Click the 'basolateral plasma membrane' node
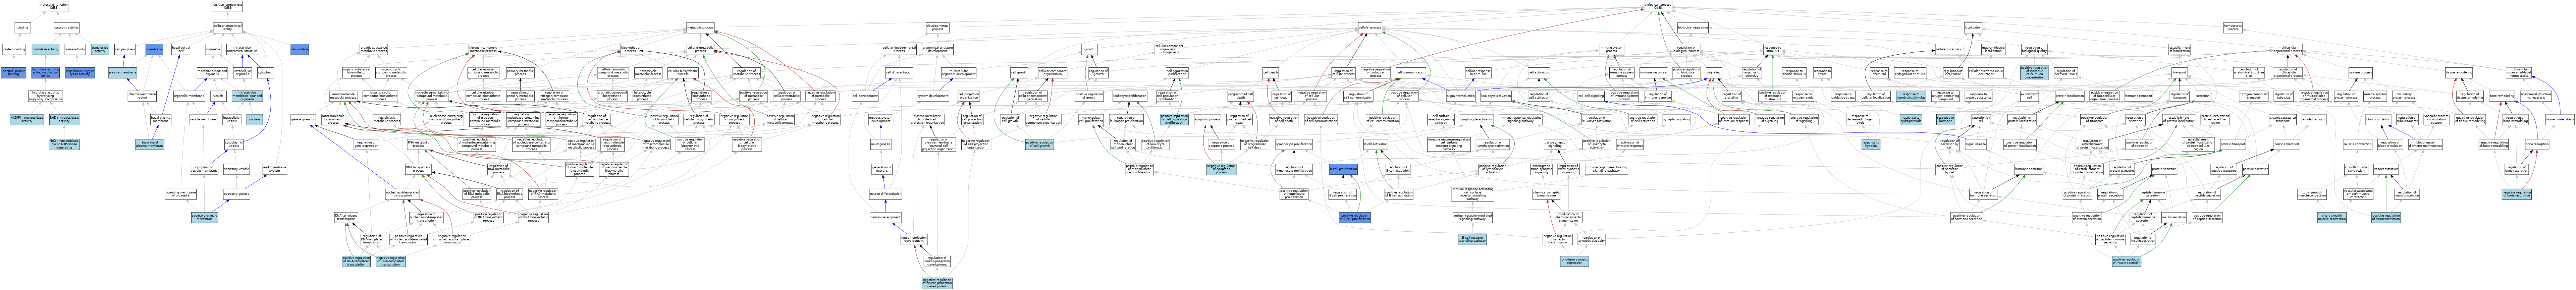 pos(150,145)
